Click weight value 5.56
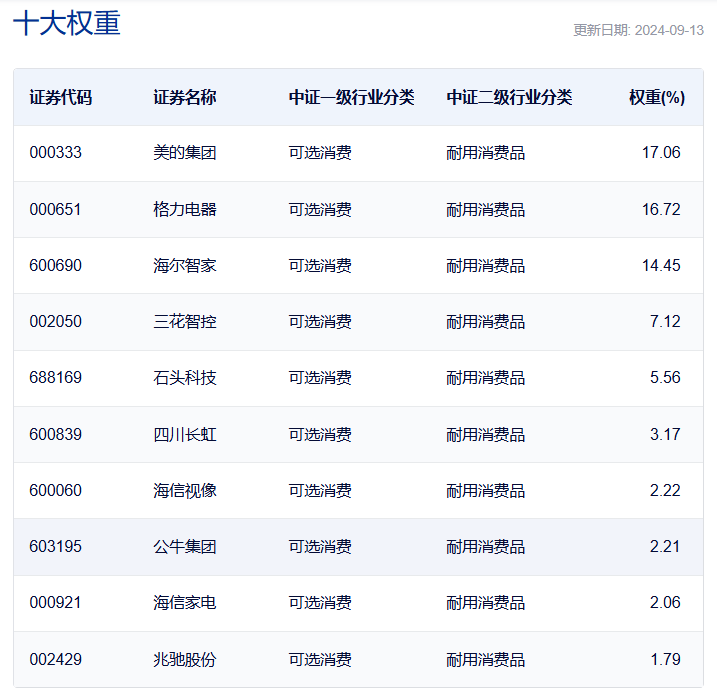The height and width of the screenshot is (700, 717). point(665,377)
